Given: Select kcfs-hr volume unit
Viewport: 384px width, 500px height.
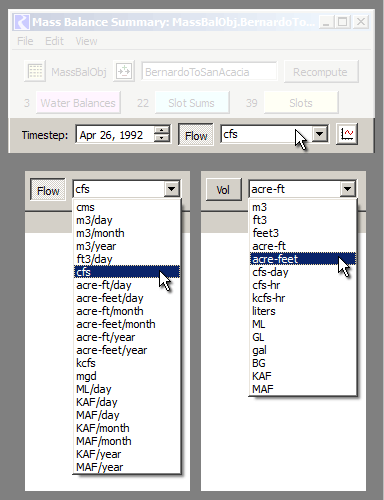Looking at the screenshot, I should pyautogui.click(x=303, y=298).
